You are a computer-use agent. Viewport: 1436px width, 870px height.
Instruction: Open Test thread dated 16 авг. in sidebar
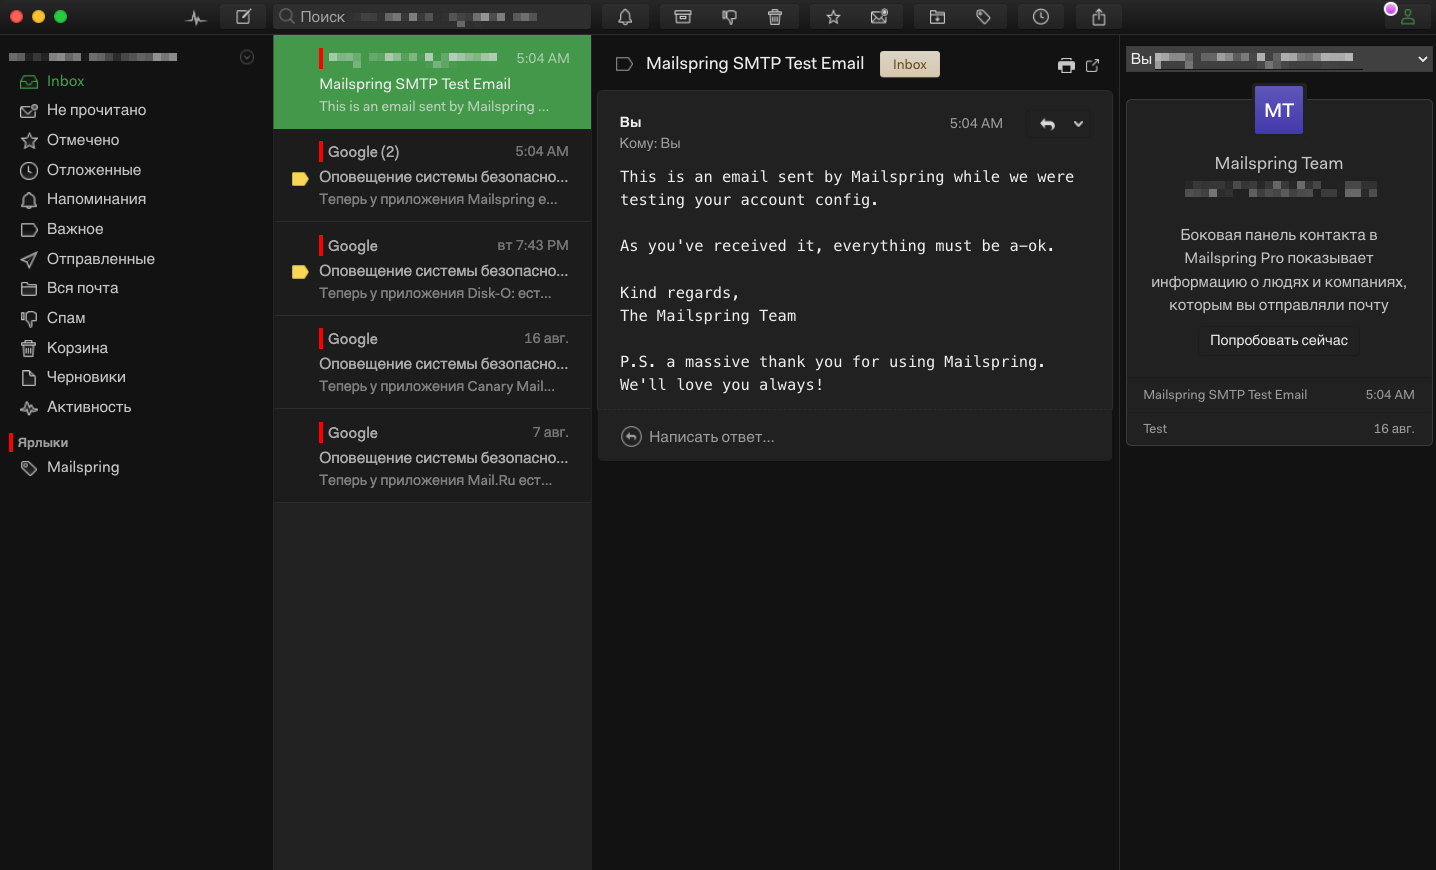[1278, 428]
